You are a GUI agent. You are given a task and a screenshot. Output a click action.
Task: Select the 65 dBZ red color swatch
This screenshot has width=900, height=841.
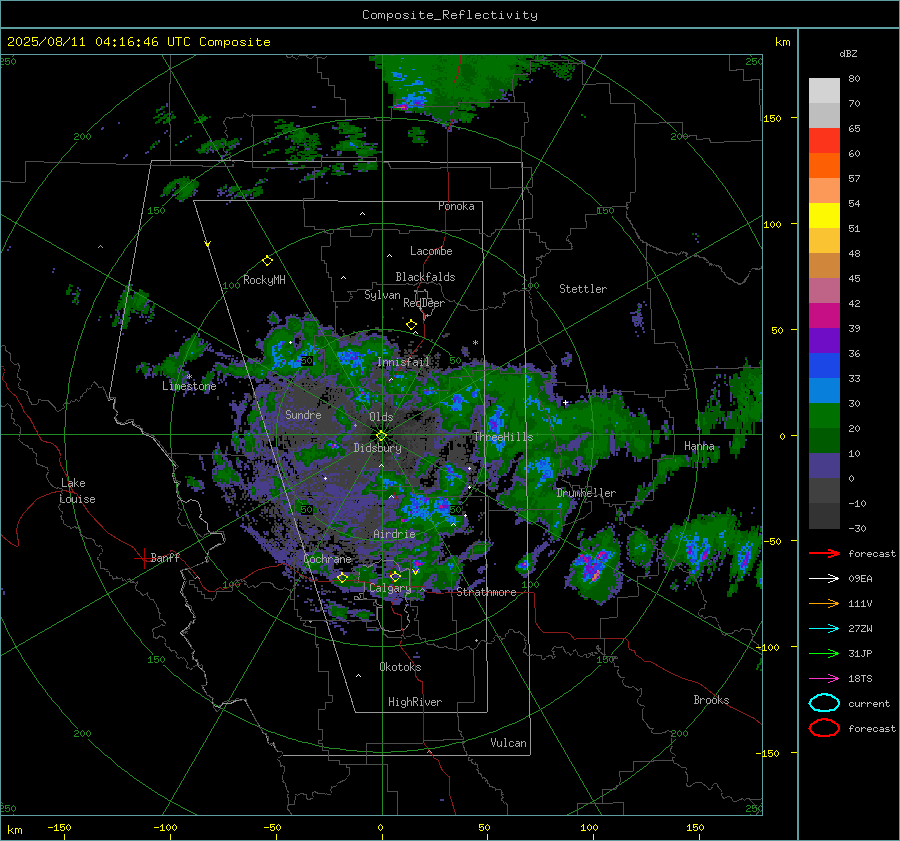point(824,140)
